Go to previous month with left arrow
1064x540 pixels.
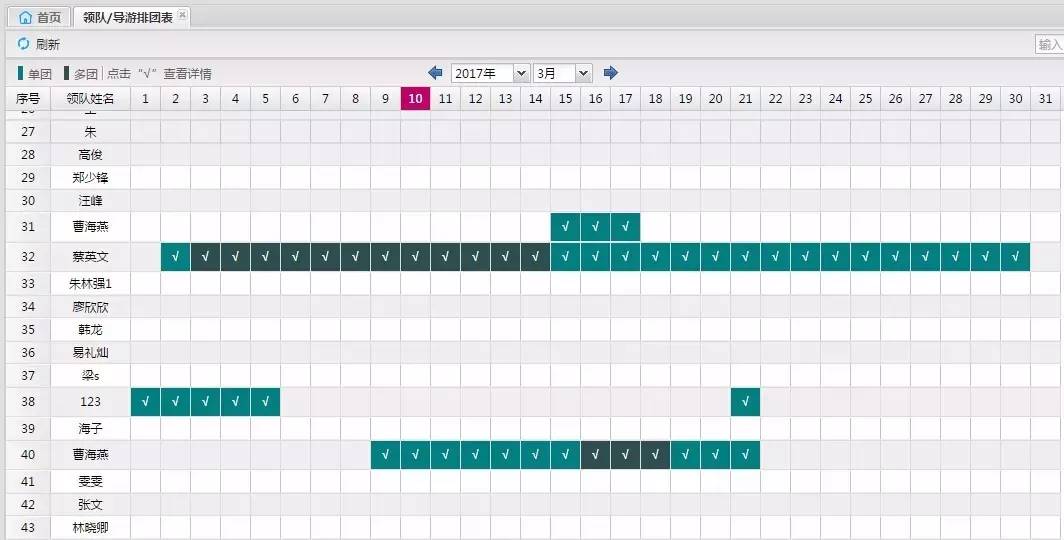click(435, 73)
